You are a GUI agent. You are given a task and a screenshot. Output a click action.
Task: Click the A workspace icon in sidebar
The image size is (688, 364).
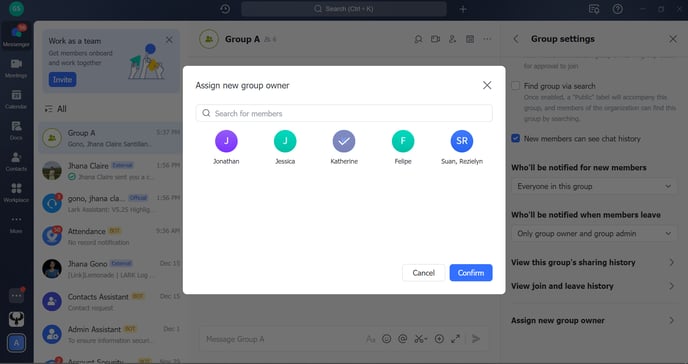tap(16, 343)
